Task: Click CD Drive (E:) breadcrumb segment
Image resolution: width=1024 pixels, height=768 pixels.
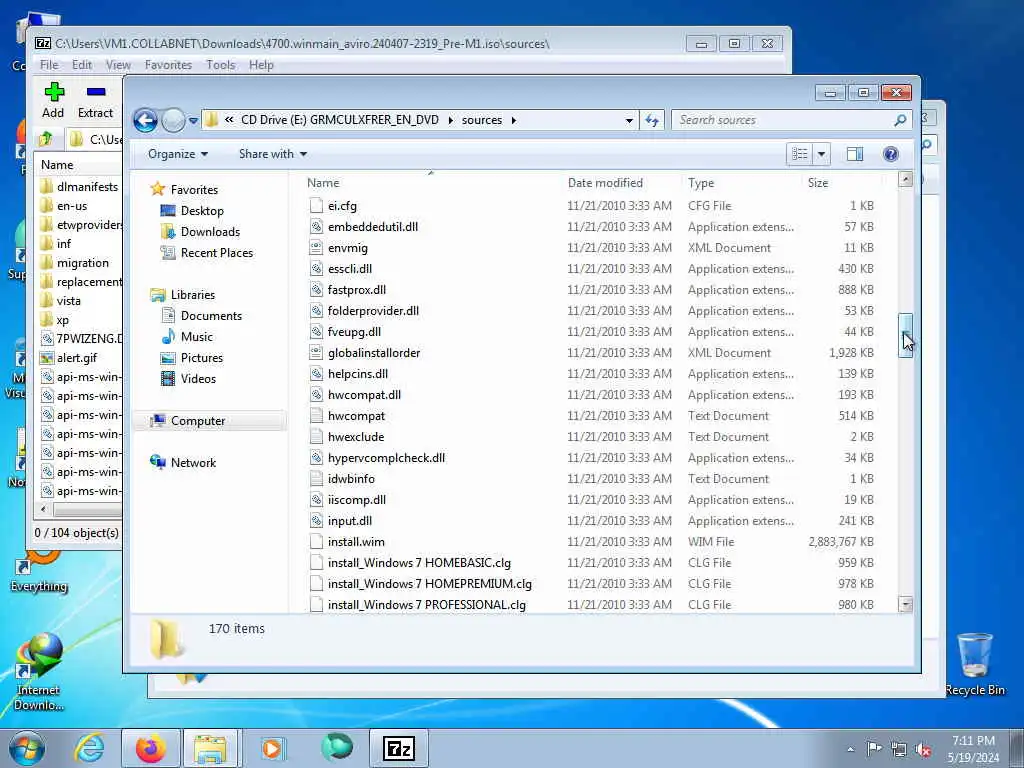Action: 340,120
